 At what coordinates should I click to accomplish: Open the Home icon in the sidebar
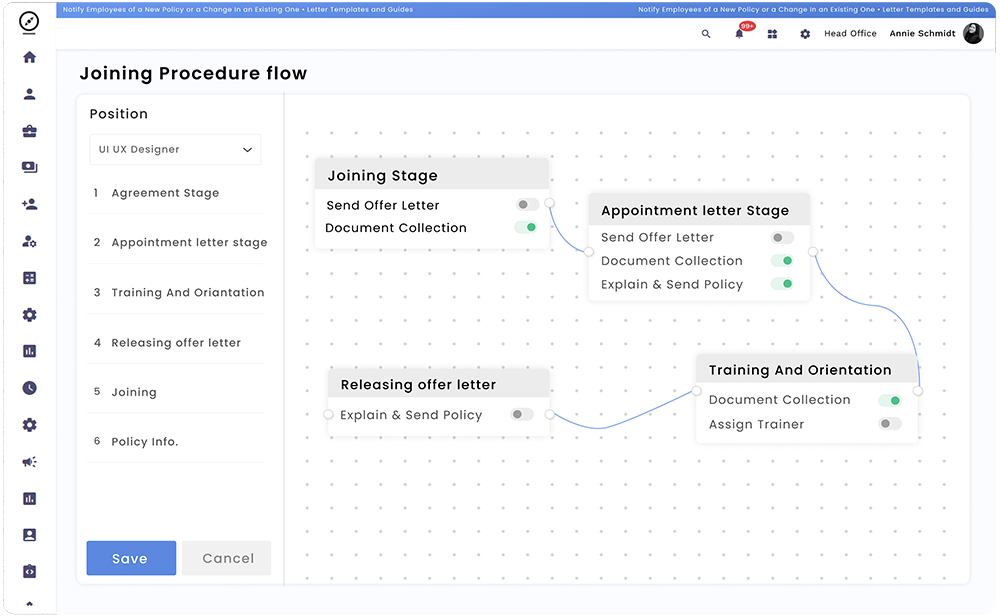click(x=29, y=58)
